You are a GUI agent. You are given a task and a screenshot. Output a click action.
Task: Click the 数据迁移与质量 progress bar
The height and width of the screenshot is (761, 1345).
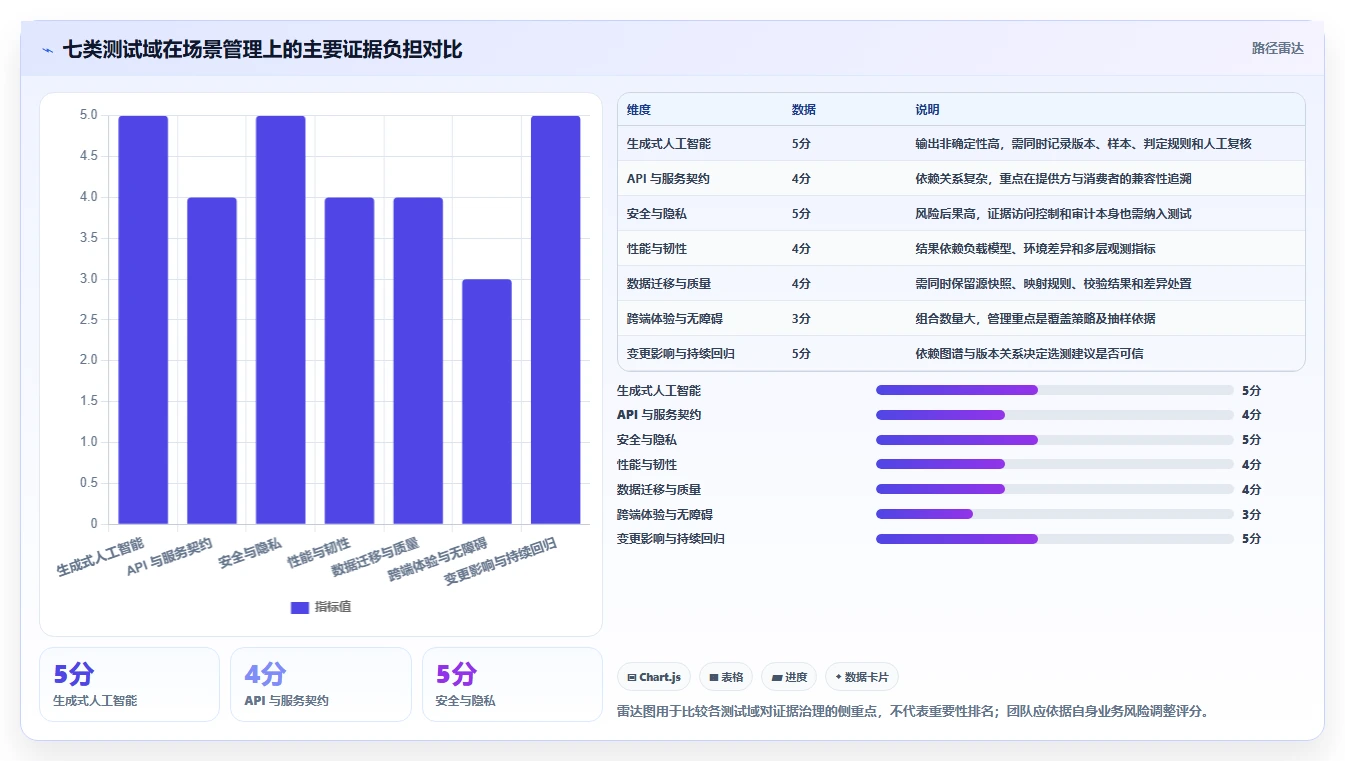tap(1055, 489)
